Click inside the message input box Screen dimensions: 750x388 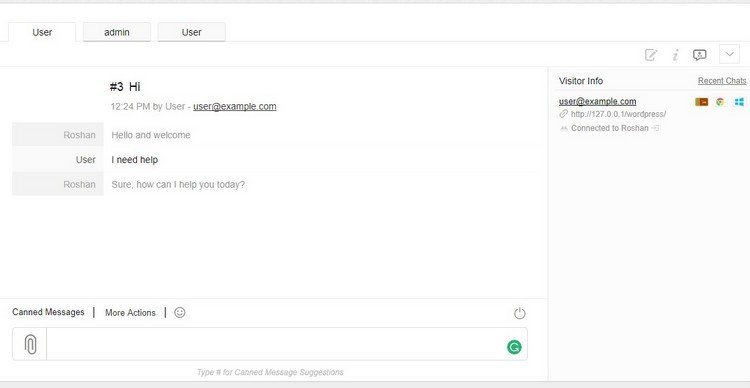(287, 344)
